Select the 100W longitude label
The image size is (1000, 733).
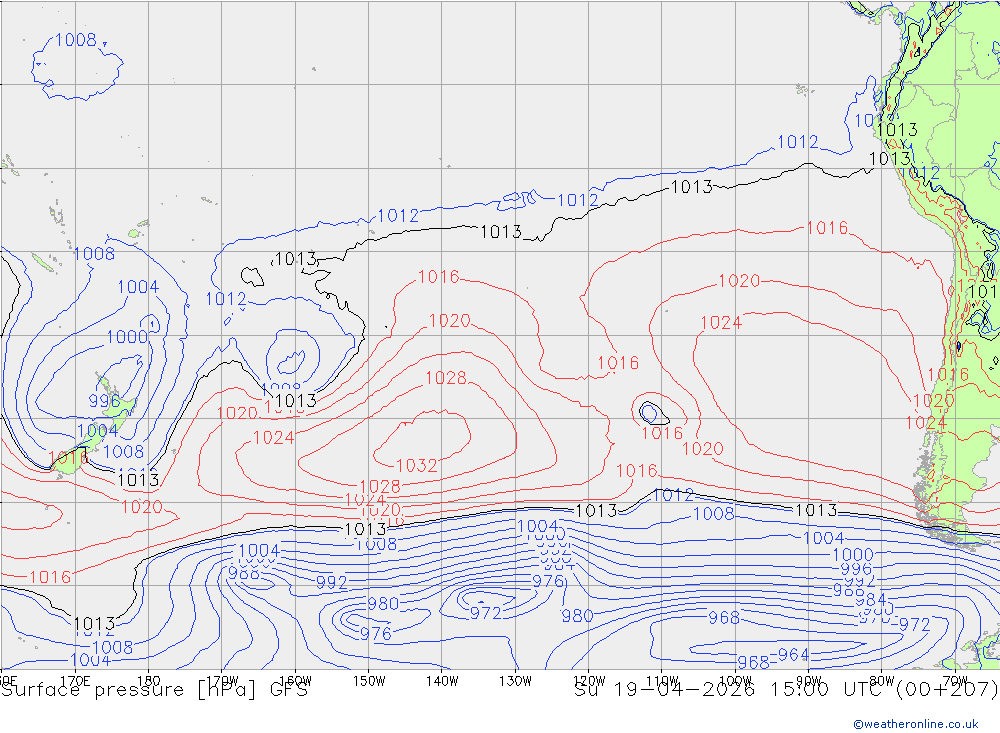[735, 681]
